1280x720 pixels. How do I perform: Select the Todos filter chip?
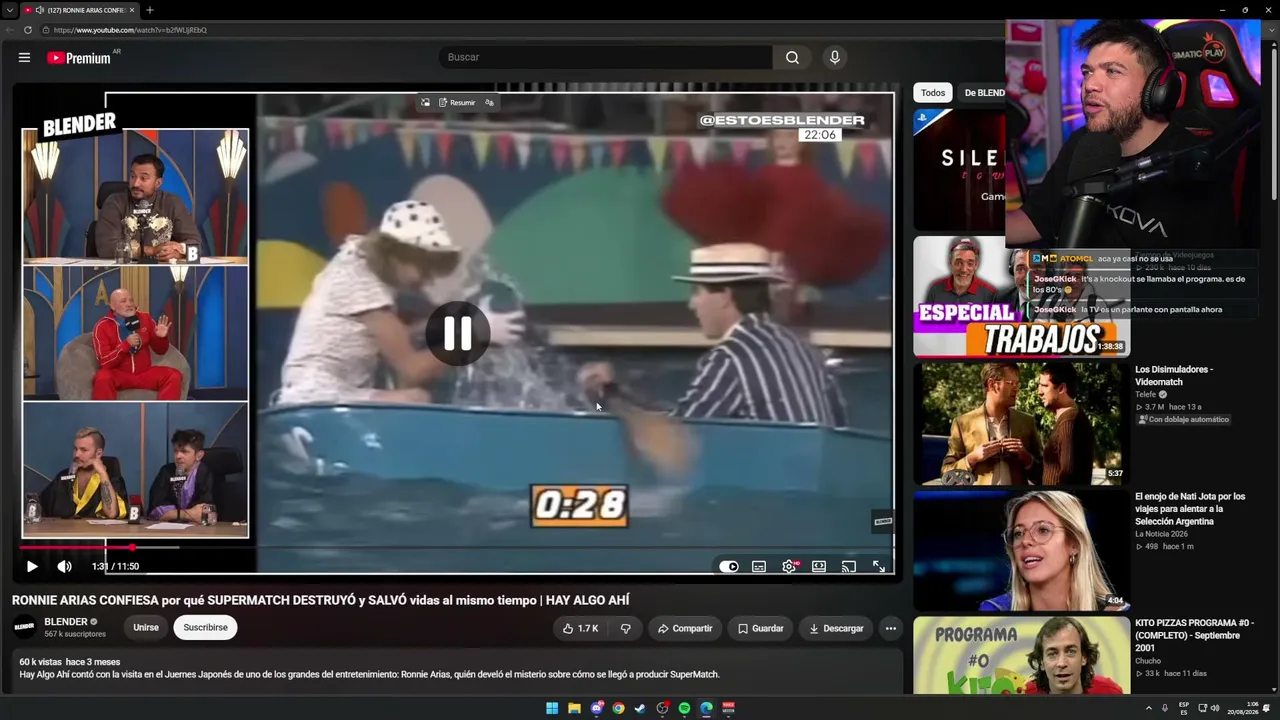pos(933,93)
